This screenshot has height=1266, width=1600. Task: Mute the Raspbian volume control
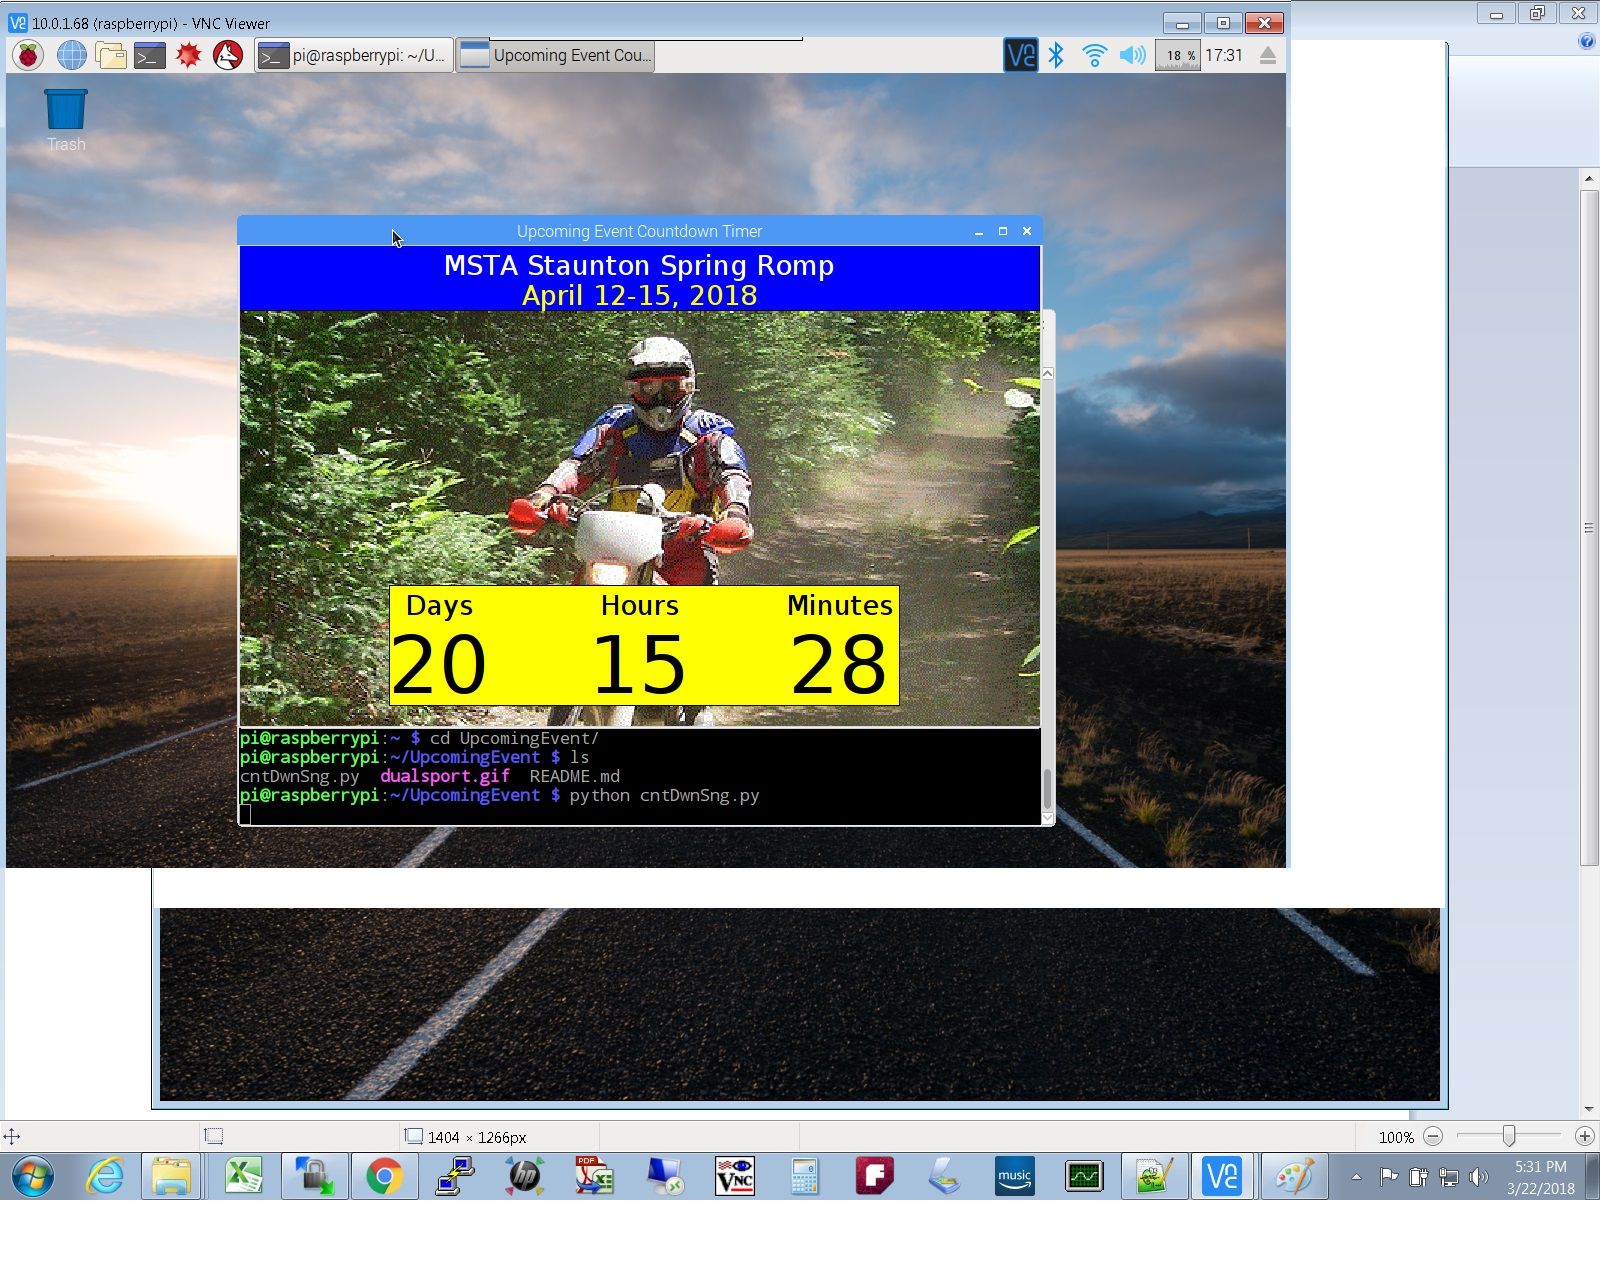tap(1131, 55)
